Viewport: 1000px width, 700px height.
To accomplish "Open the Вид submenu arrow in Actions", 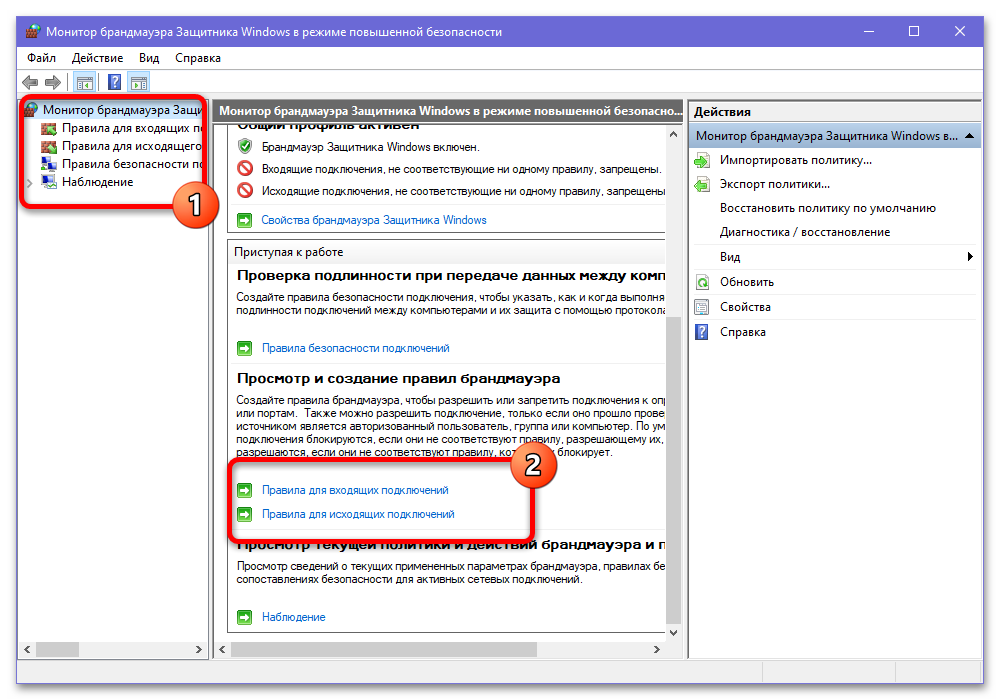I will pos(970,256).
